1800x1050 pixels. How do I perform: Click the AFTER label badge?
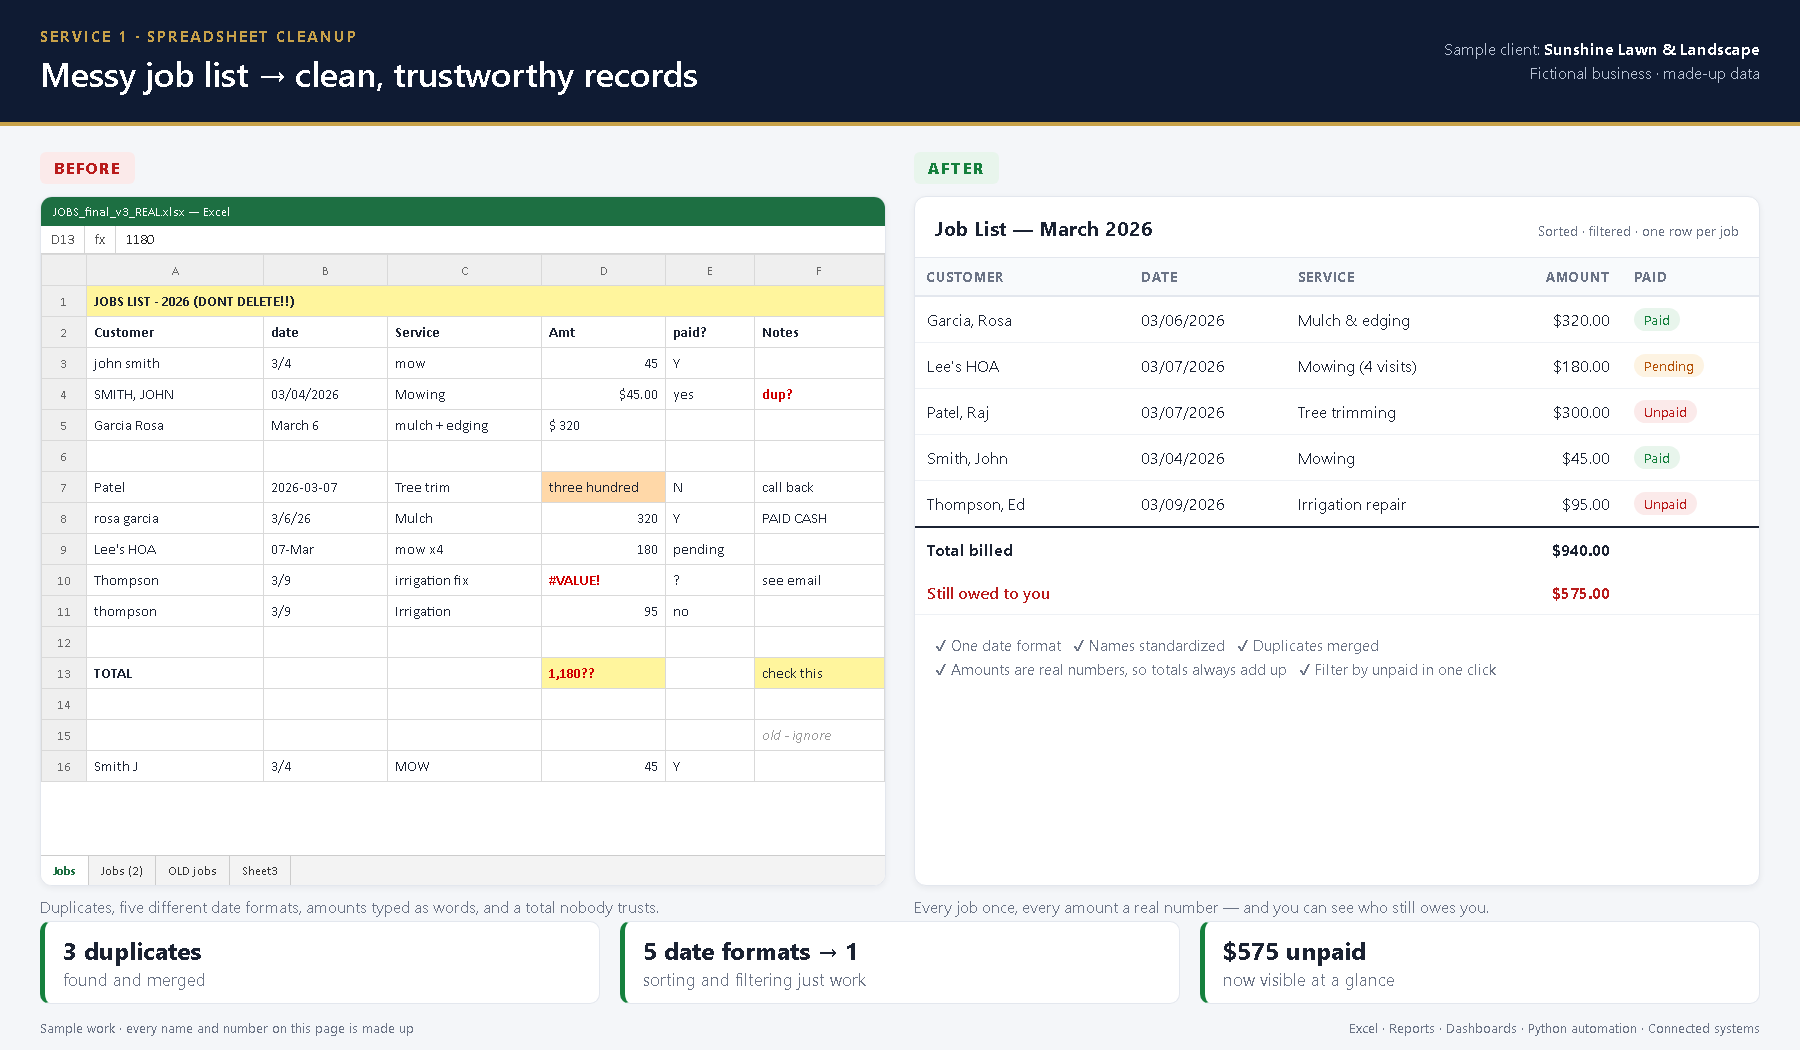point(955,169)
